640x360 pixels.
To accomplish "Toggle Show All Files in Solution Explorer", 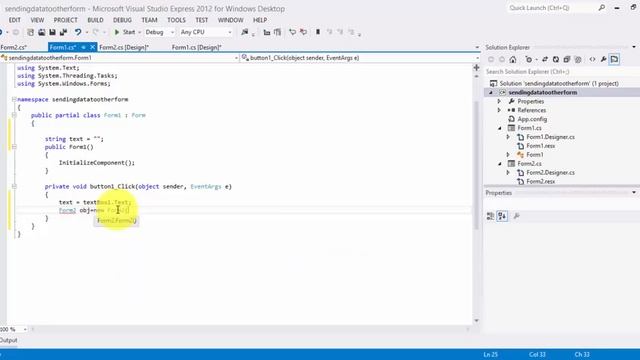I will 578,60.
